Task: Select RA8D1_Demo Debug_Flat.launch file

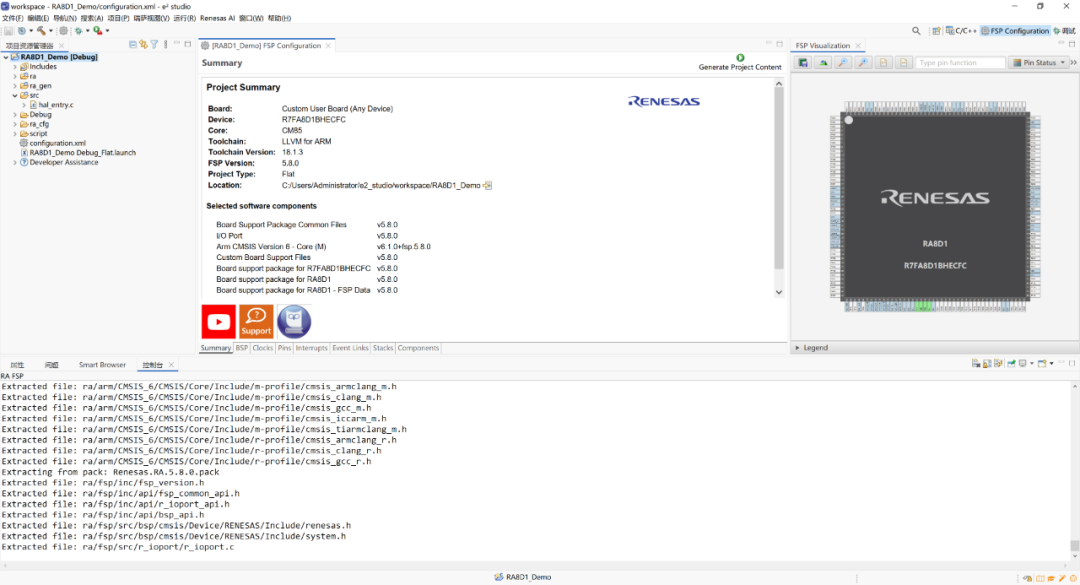Action: pos(83,153)
